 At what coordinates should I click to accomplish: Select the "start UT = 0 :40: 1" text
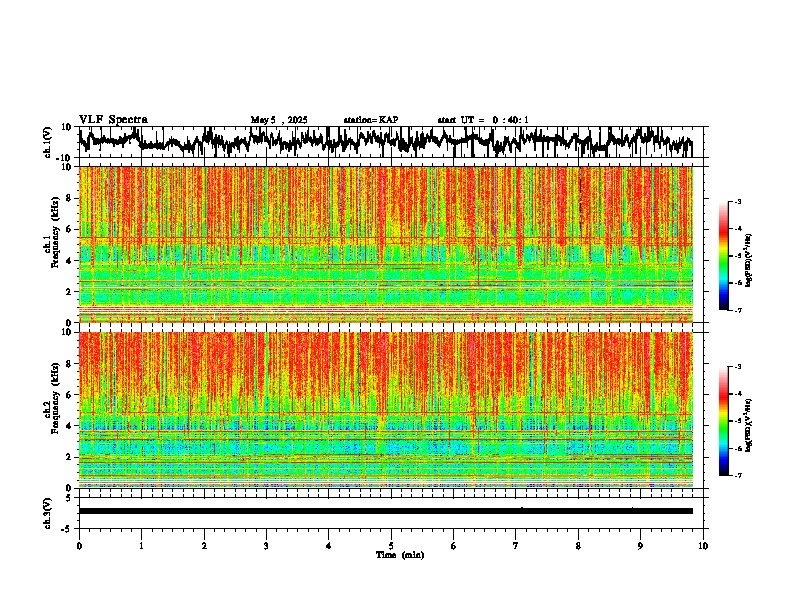[483, 120]
